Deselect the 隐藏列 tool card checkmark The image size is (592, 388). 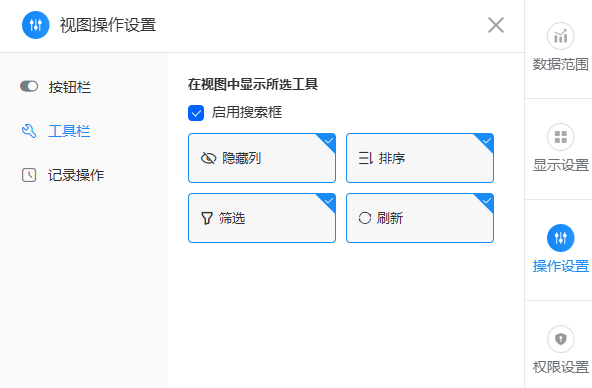tap(328, 141)
